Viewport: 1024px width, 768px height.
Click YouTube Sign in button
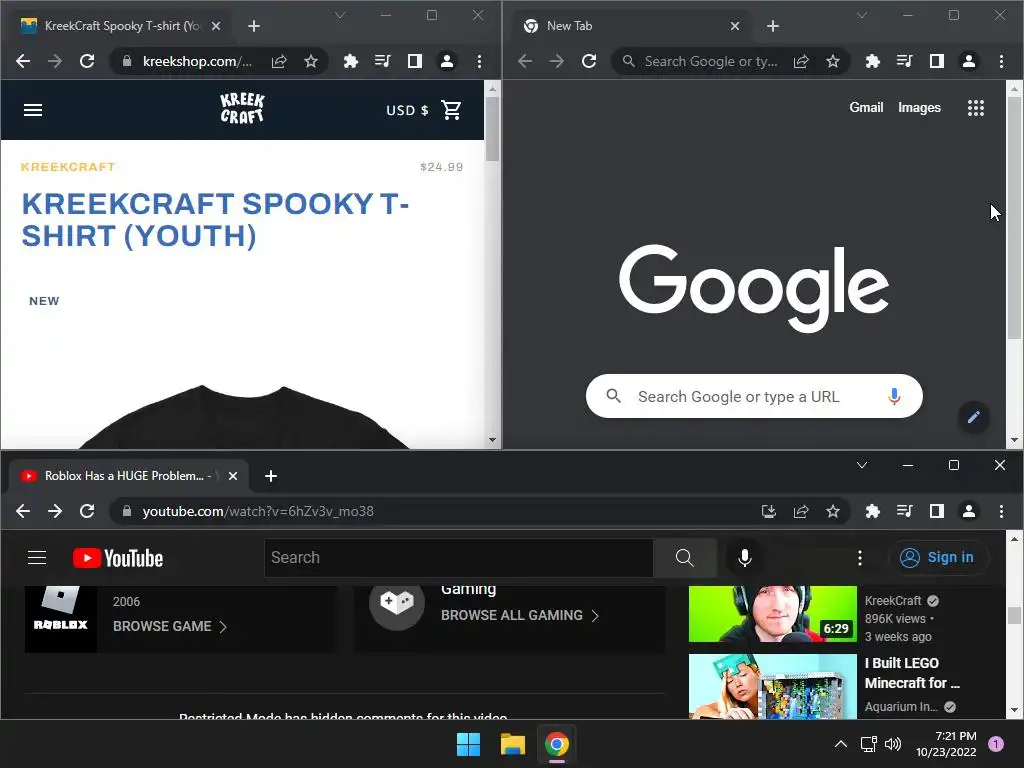[x=938, y=557]
